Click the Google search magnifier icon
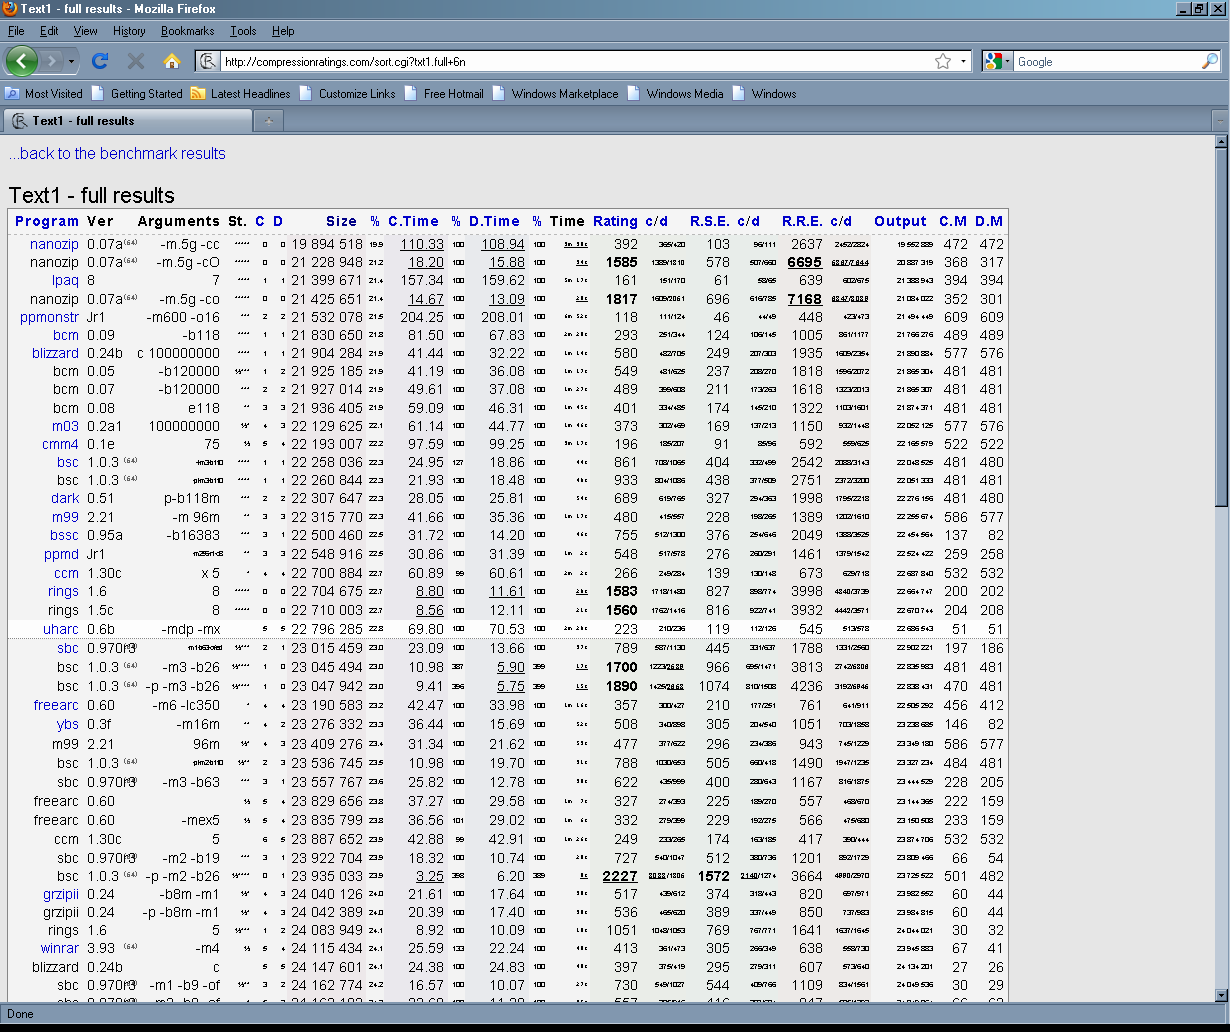 click(x=1209, y=61)
